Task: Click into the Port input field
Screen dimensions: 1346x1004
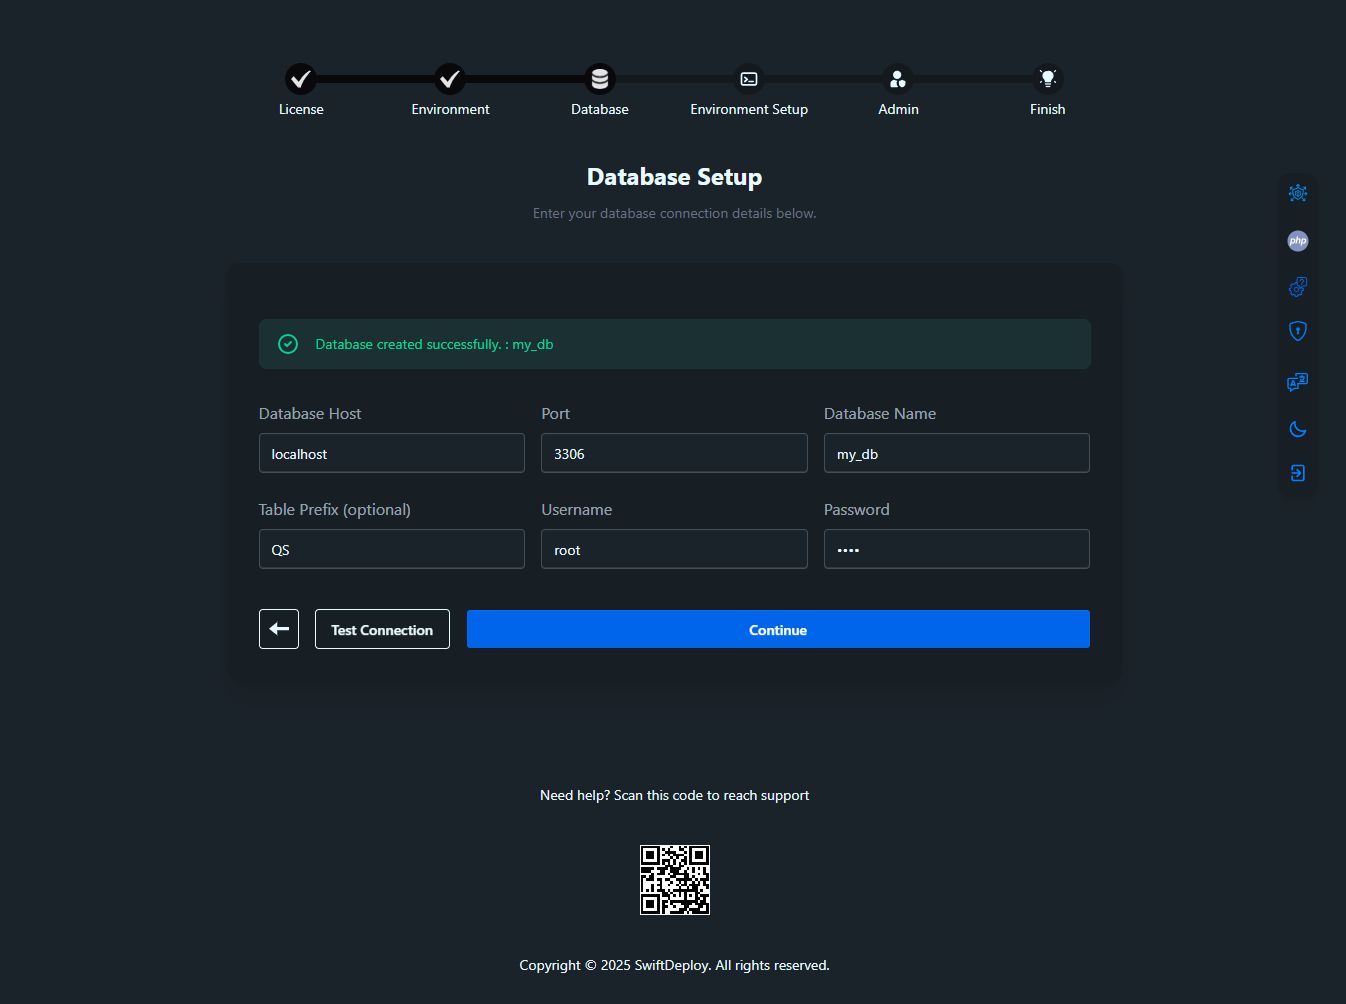Action: (x=674, y=453)
